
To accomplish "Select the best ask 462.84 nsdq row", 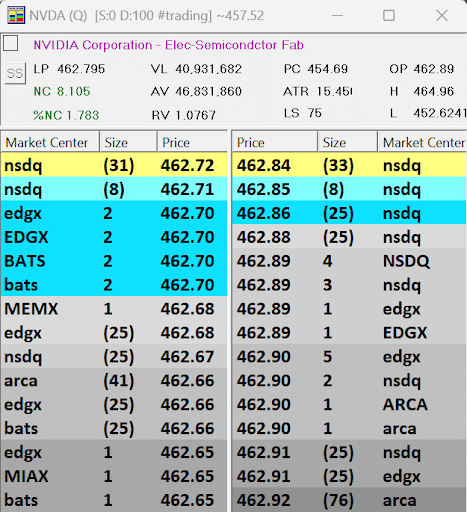I will (x=349, y=165).
